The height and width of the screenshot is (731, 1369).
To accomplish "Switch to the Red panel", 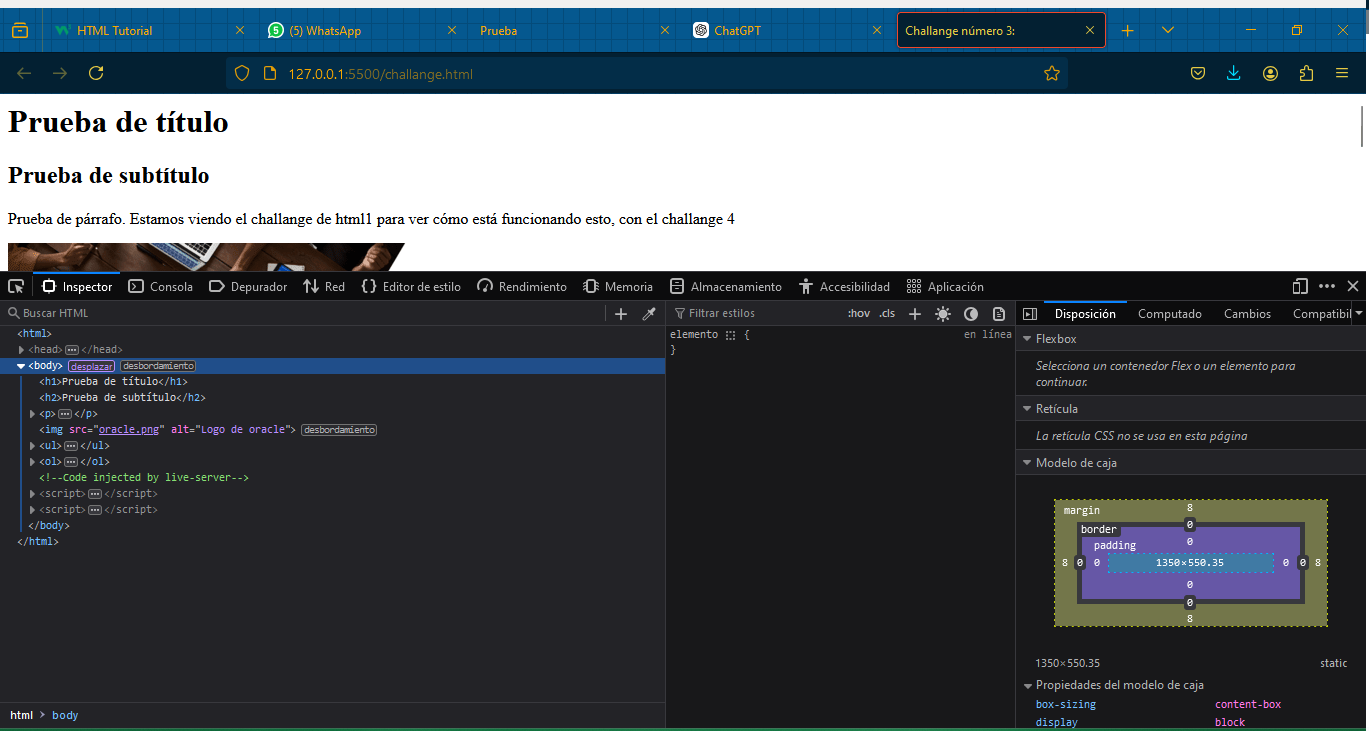I will pyautogui.click(x=324, y=286).
